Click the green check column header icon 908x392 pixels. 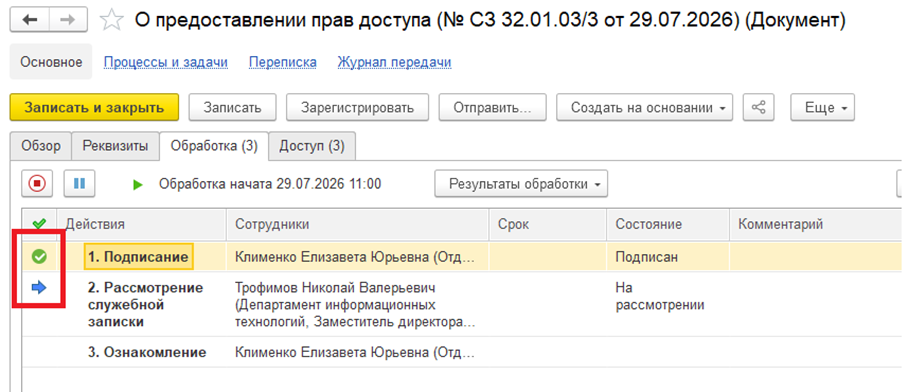39,224
